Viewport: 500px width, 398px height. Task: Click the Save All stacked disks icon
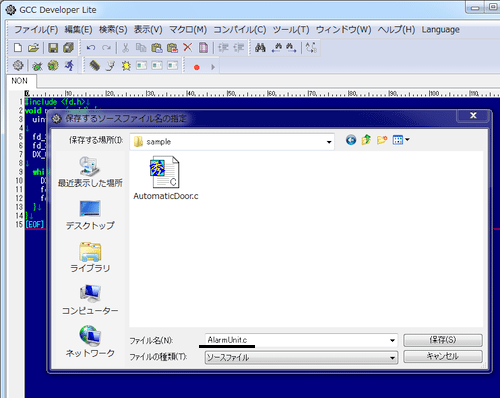(x=68, y=48)
